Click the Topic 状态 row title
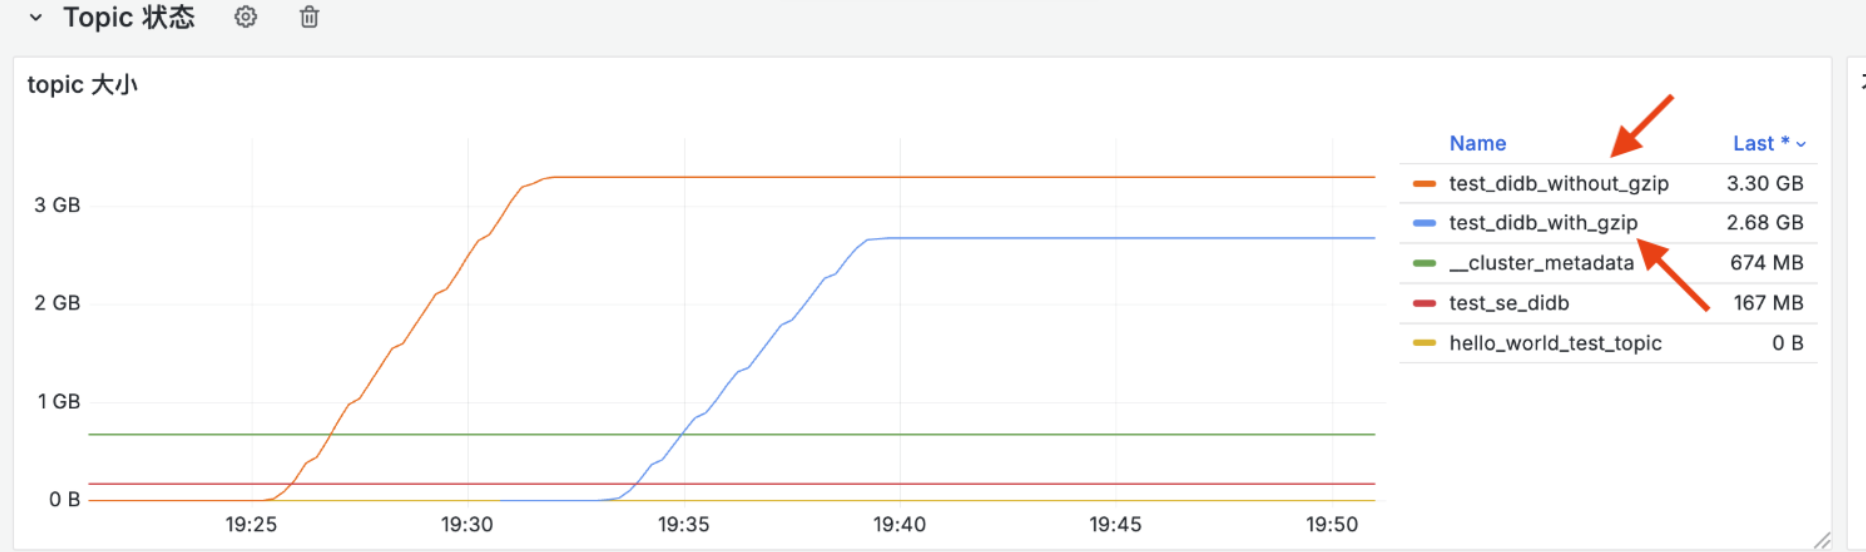The width and height of the screenshot is (1866, 552). point(129,17)
